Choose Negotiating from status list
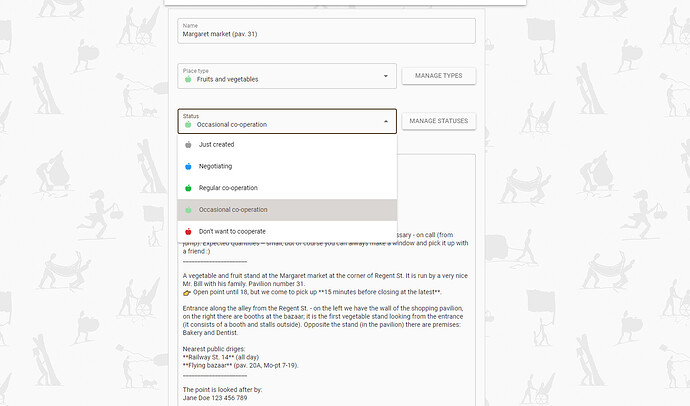Screen dimensions: 690x406 (287, 166)
